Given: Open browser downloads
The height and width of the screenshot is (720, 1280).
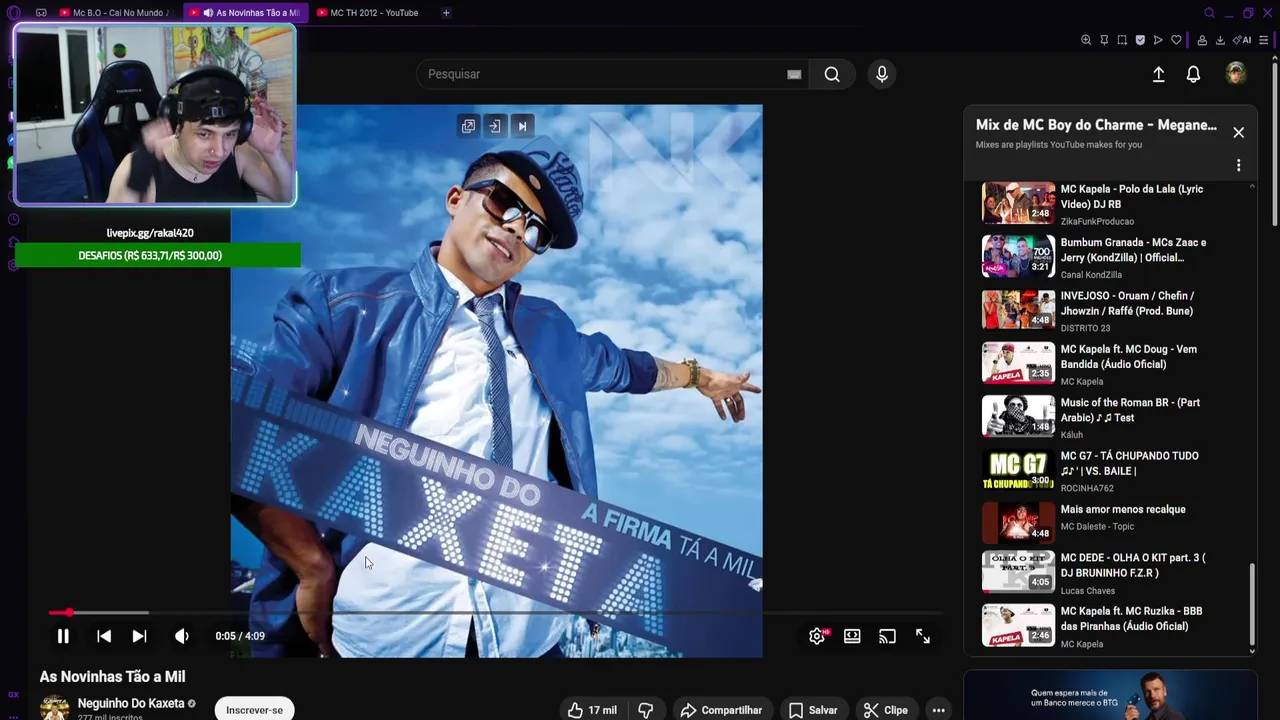Looking at the screenshot, I should pos(1220,40).
